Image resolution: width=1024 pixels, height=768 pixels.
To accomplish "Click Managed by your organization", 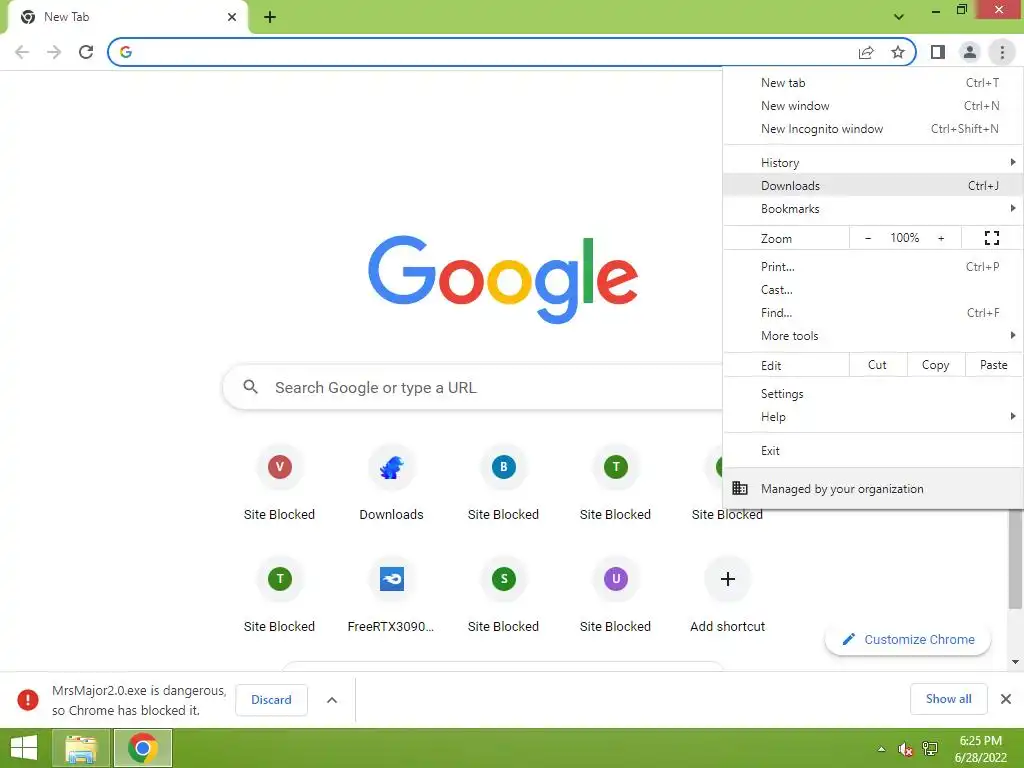I will pyautogui.click(x=873, y=488).
